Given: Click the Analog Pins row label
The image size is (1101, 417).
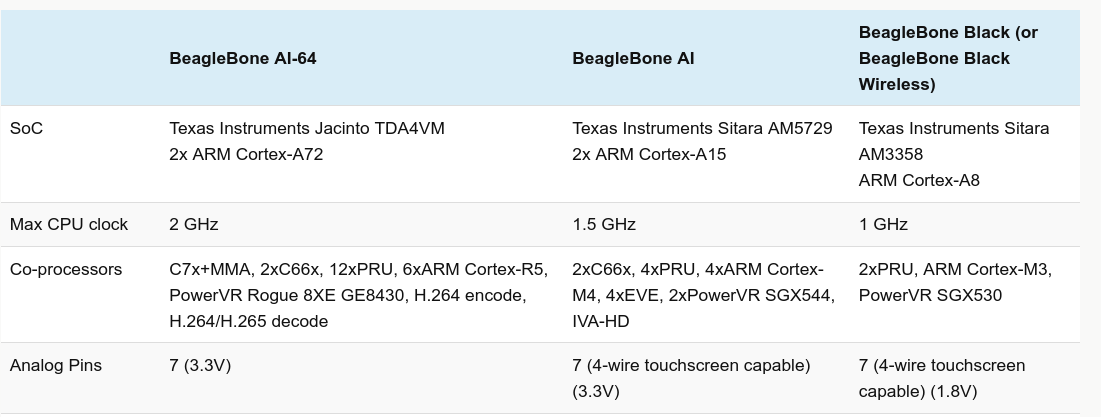Looking at the screenshot, I should [56, 366].
